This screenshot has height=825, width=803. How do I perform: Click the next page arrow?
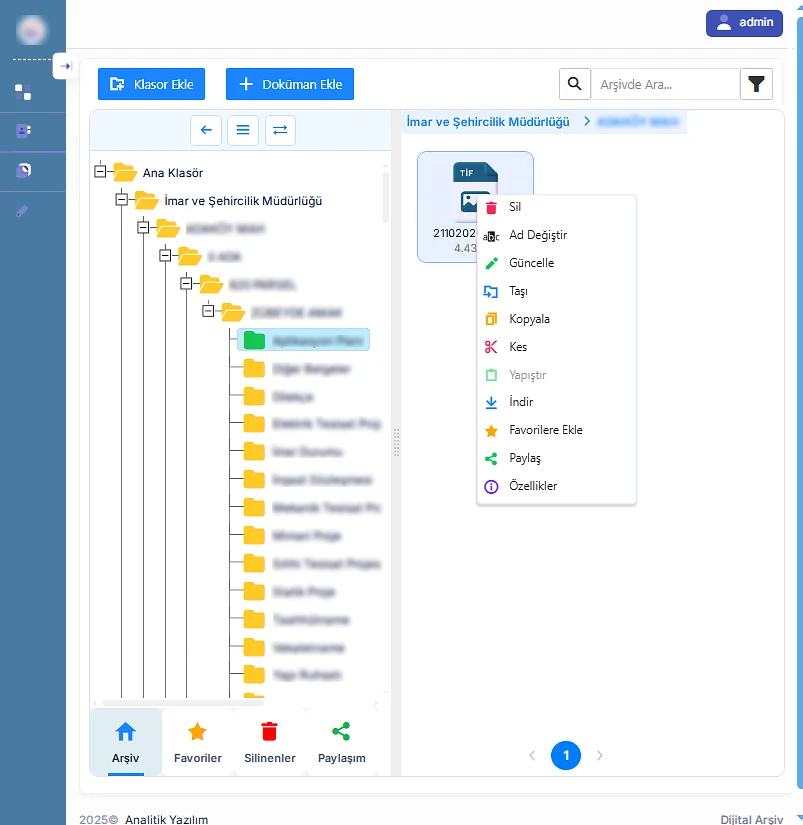pyautogui.click(x=599, y=756)
